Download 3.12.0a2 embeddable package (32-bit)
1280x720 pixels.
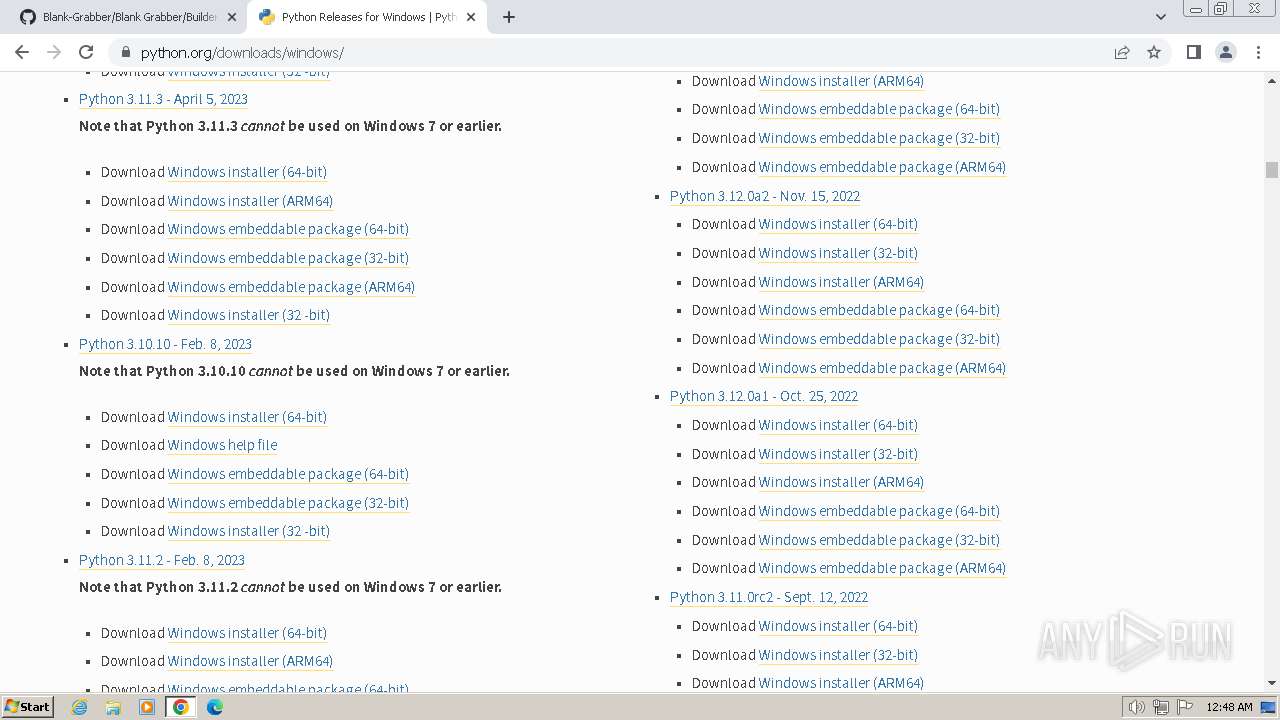879,339
